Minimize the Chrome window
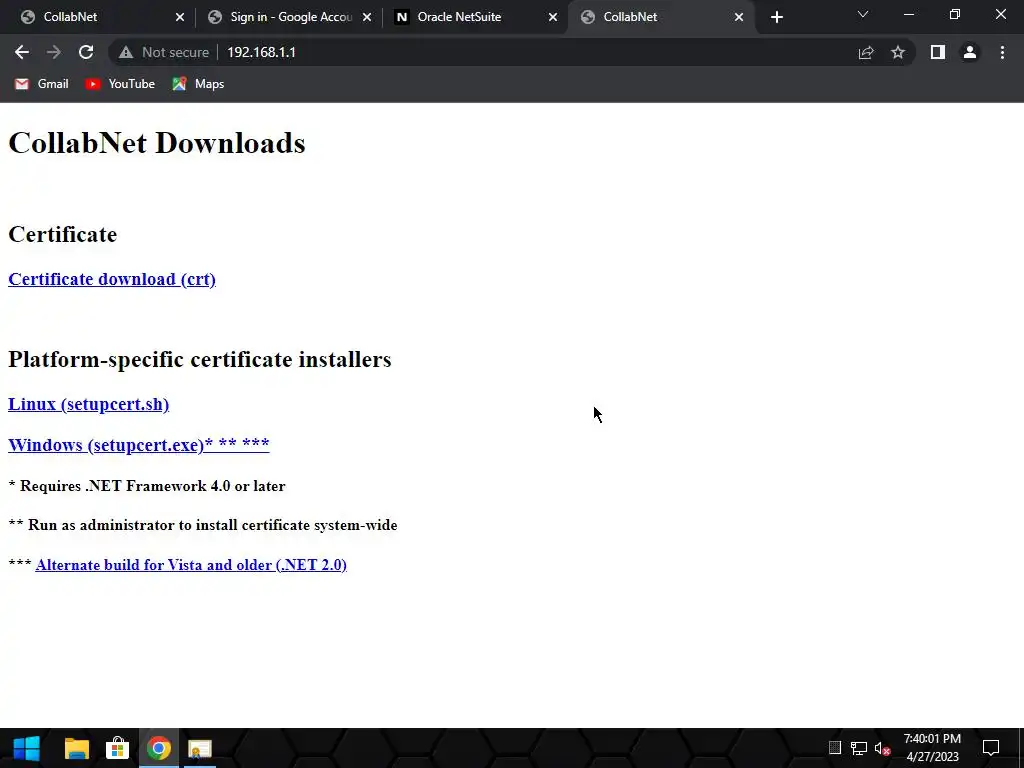Screen dimensions: 1024x768 click(x=908, y=14)
